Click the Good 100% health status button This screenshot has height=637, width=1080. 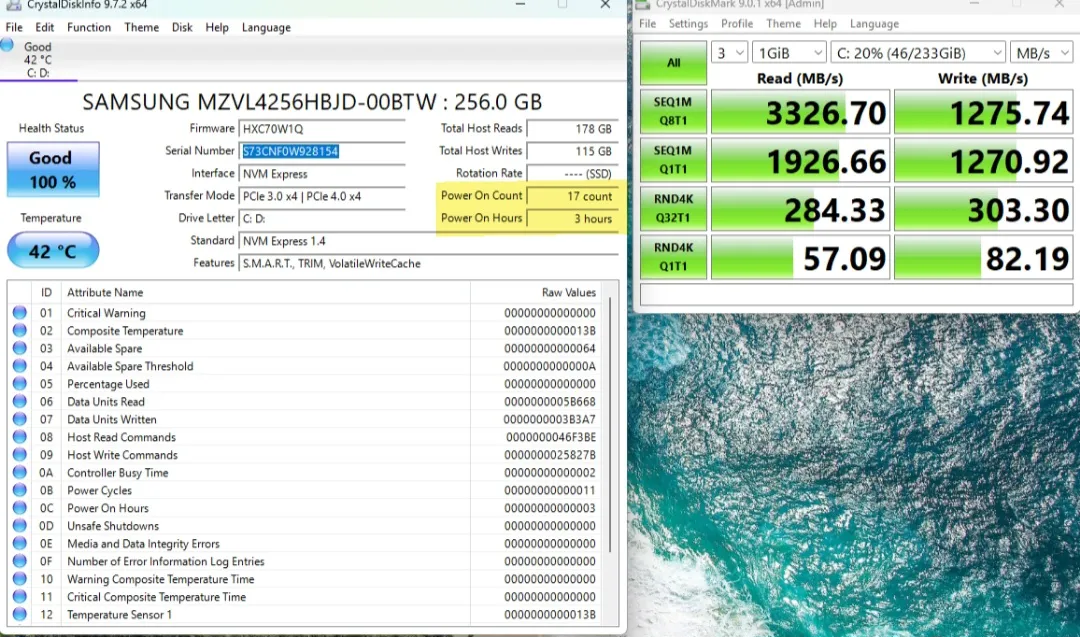click(53, 170)
